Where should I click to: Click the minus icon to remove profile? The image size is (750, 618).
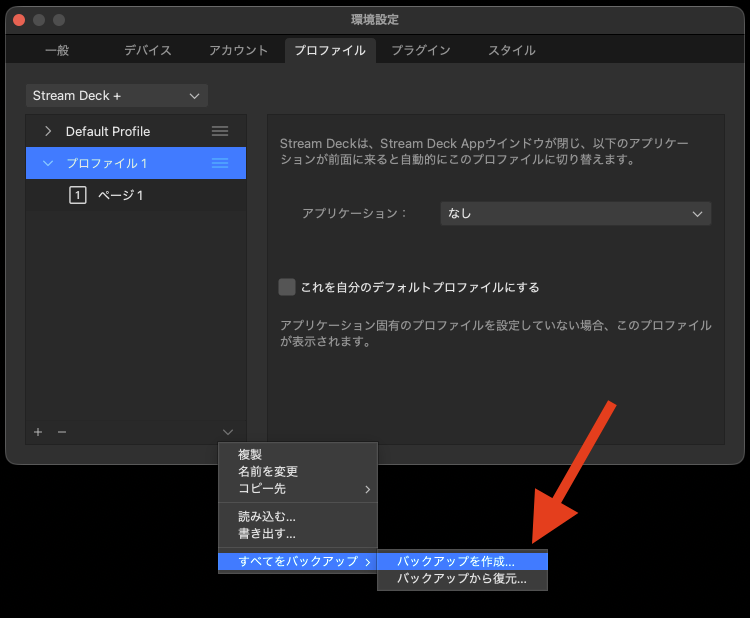tap(62, 432)
